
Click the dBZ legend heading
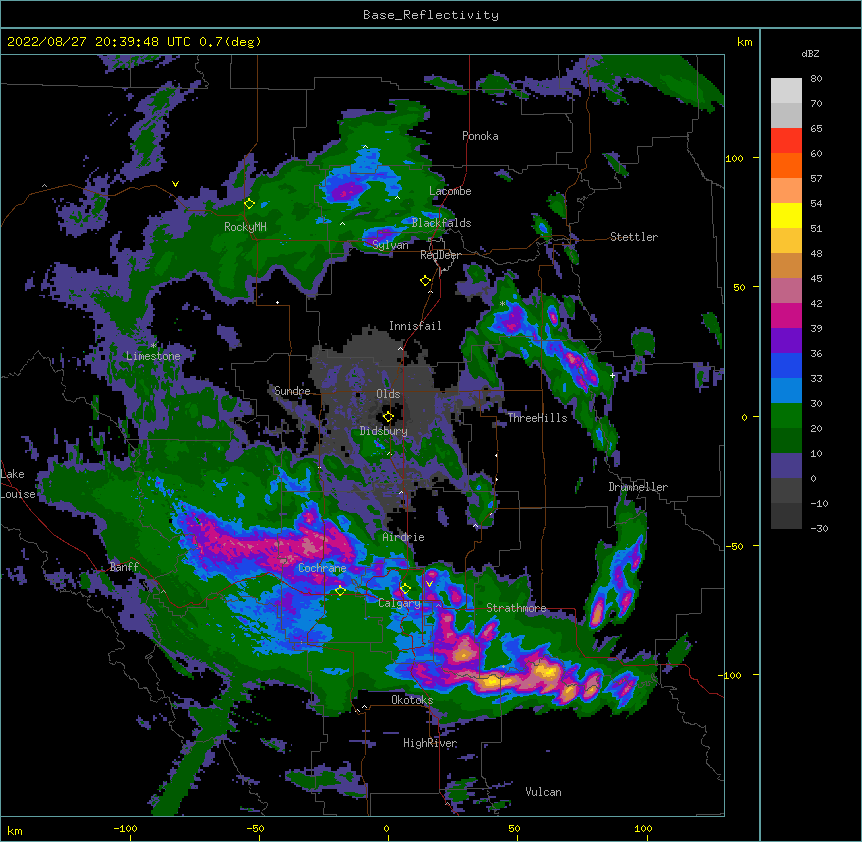point(810,54)
